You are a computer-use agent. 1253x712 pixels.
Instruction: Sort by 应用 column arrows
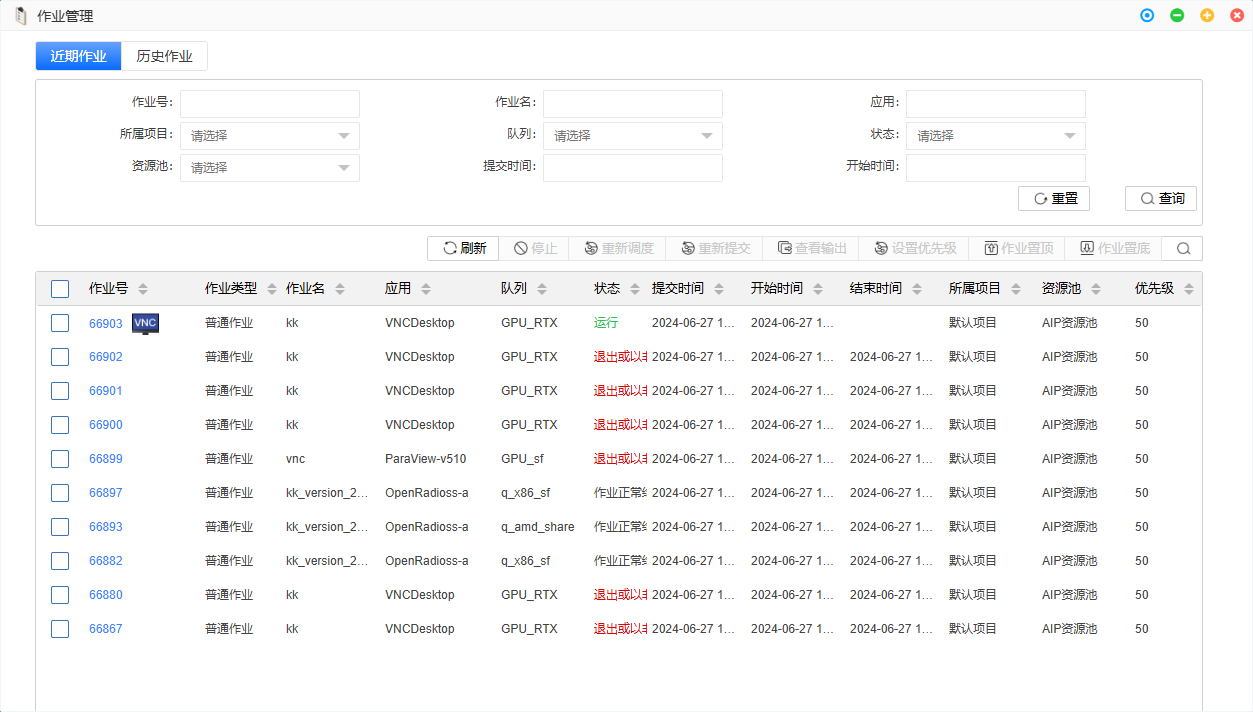[x=426, y=289]
